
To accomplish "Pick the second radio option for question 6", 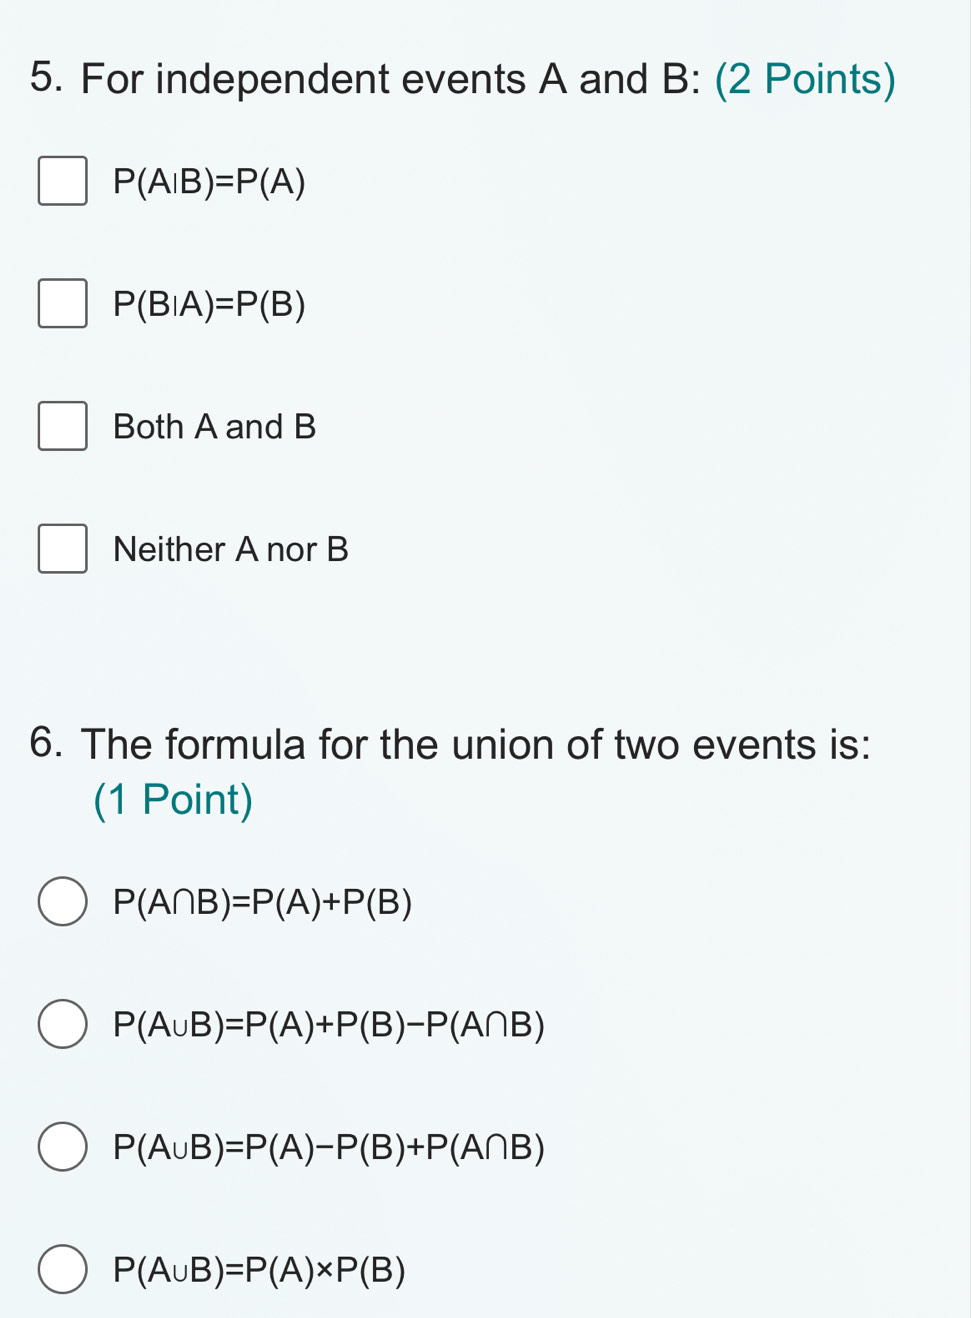I will [x=61, y=1024].
